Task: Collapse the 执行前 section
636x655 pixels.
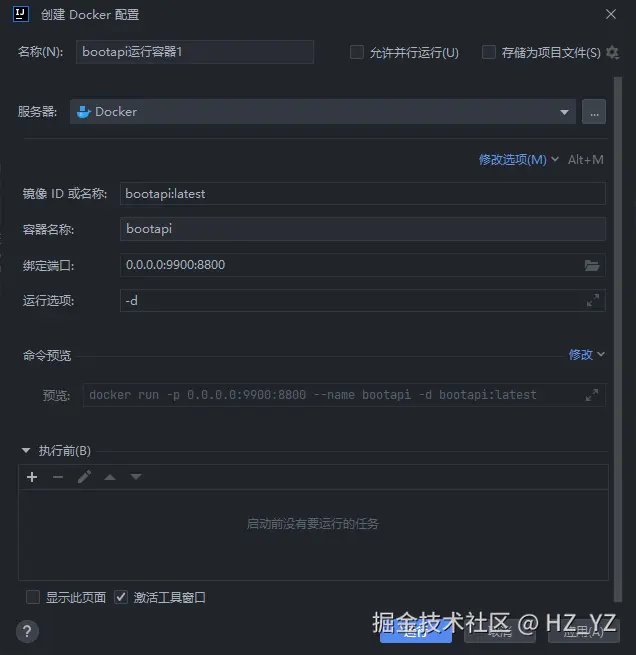Action: point(26,451)
